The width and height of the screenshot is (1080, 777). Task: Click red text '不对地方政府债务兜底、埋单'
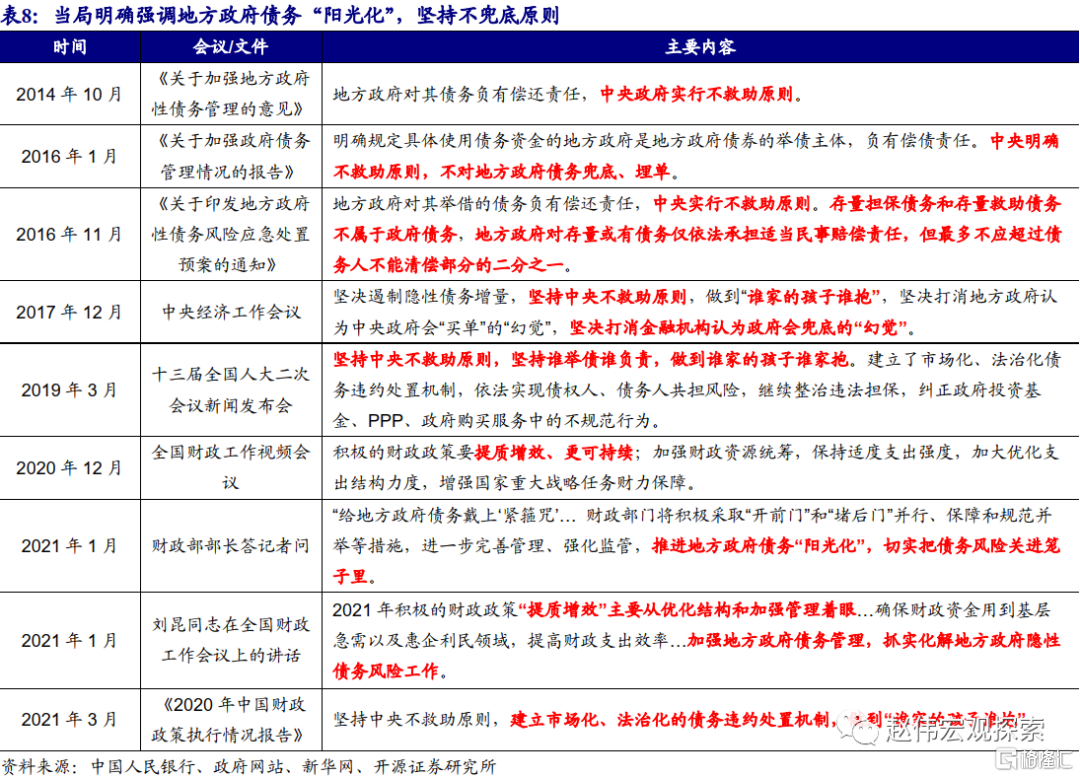pos(554,172)
